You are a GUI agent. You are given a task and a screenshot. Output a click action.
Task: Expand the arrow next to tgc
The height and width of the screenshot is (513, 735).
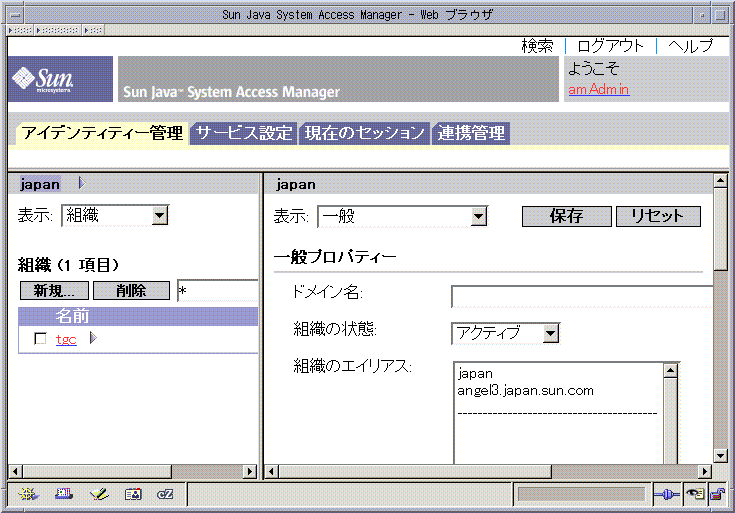93,338
